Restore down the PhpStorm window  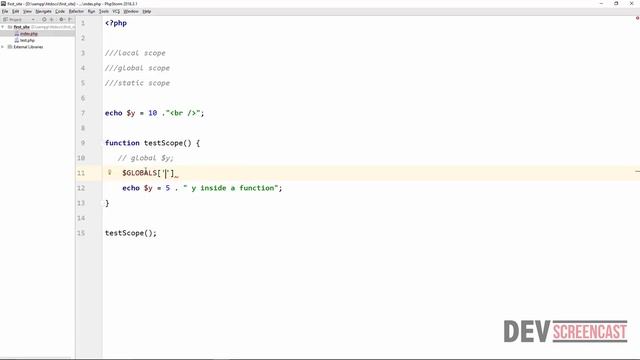(616, 4)
